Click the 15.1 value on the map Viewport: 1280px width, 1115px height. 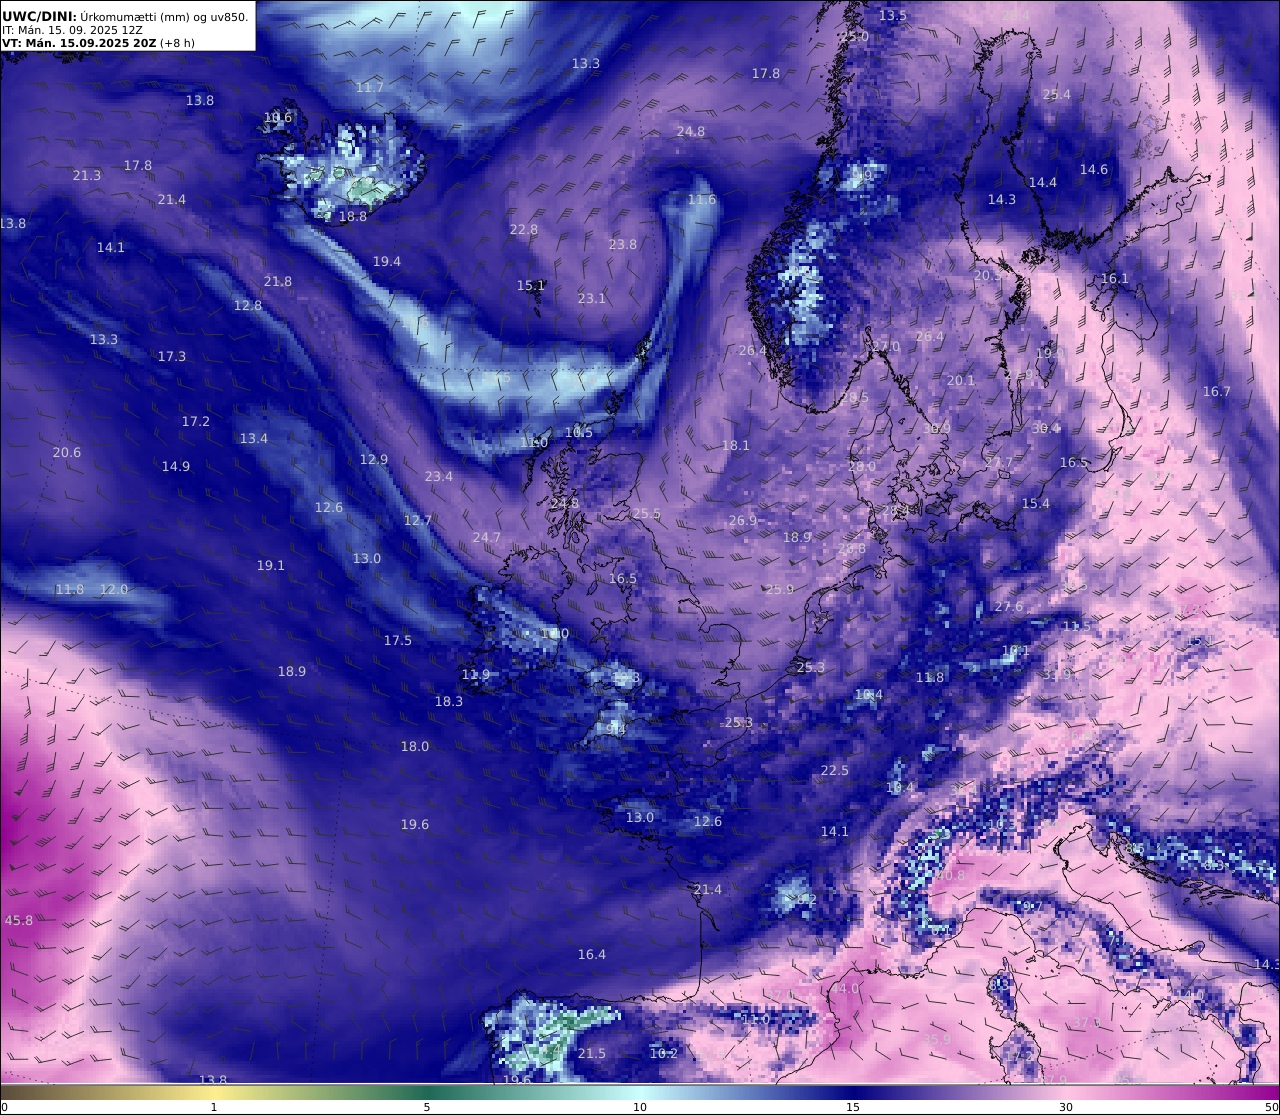(x=531, y=286)
